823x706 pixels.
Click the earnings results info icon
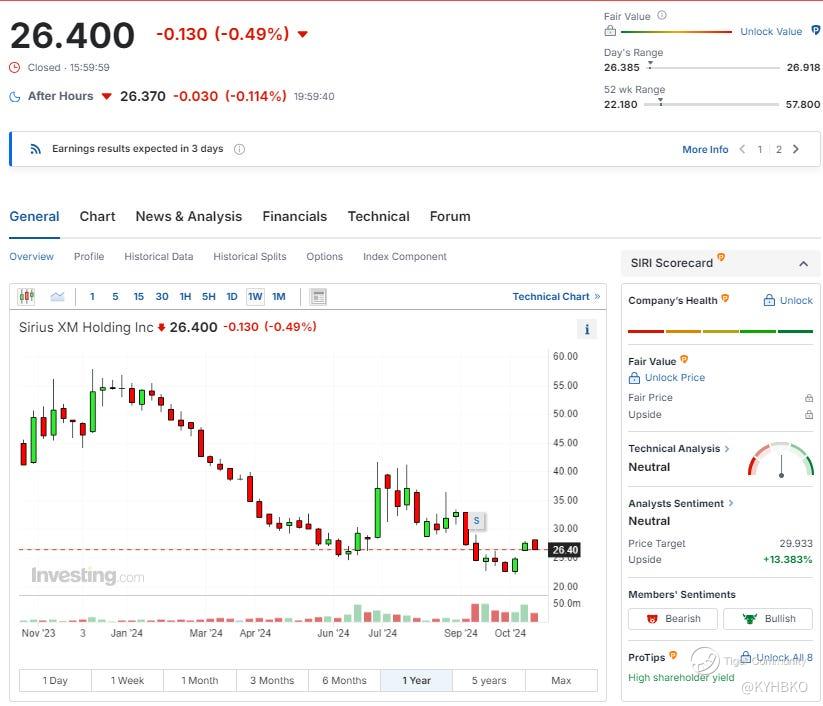point(239,149)
